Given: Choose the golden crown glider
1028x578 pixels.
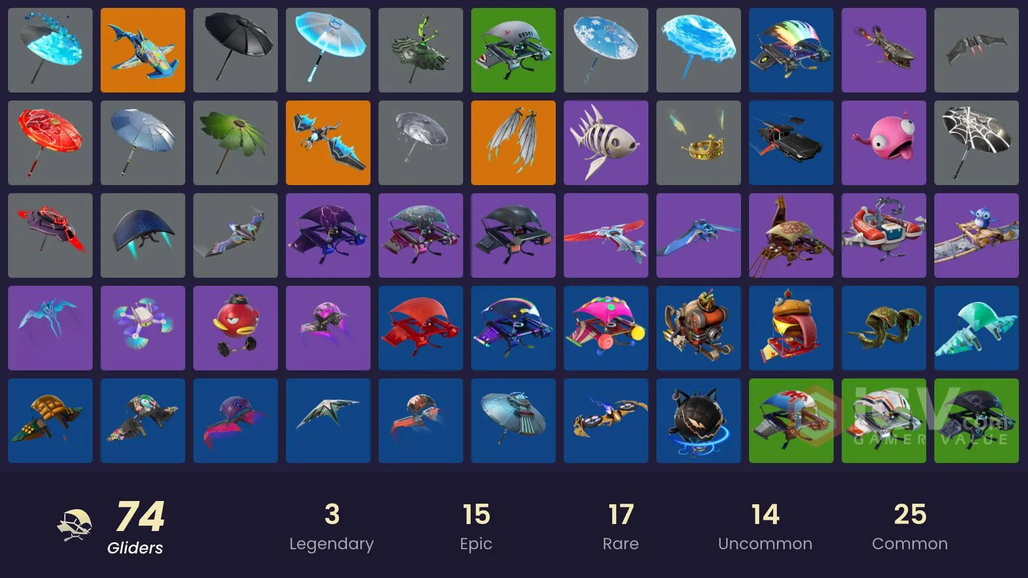Looking at the screenshot, I should coord(698,143).
